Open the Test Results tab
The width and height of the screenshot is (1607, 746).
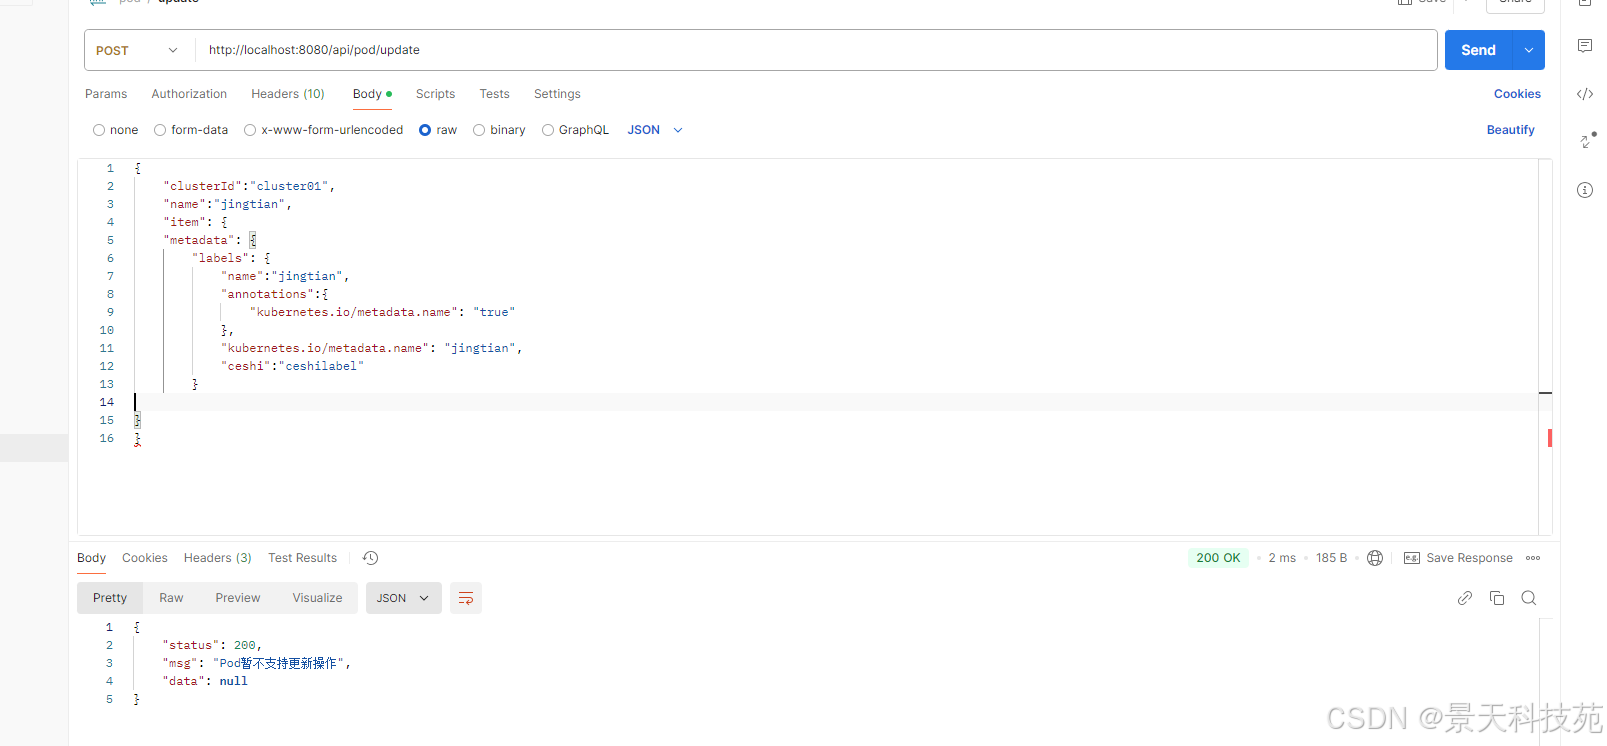(x=303, y=558)
